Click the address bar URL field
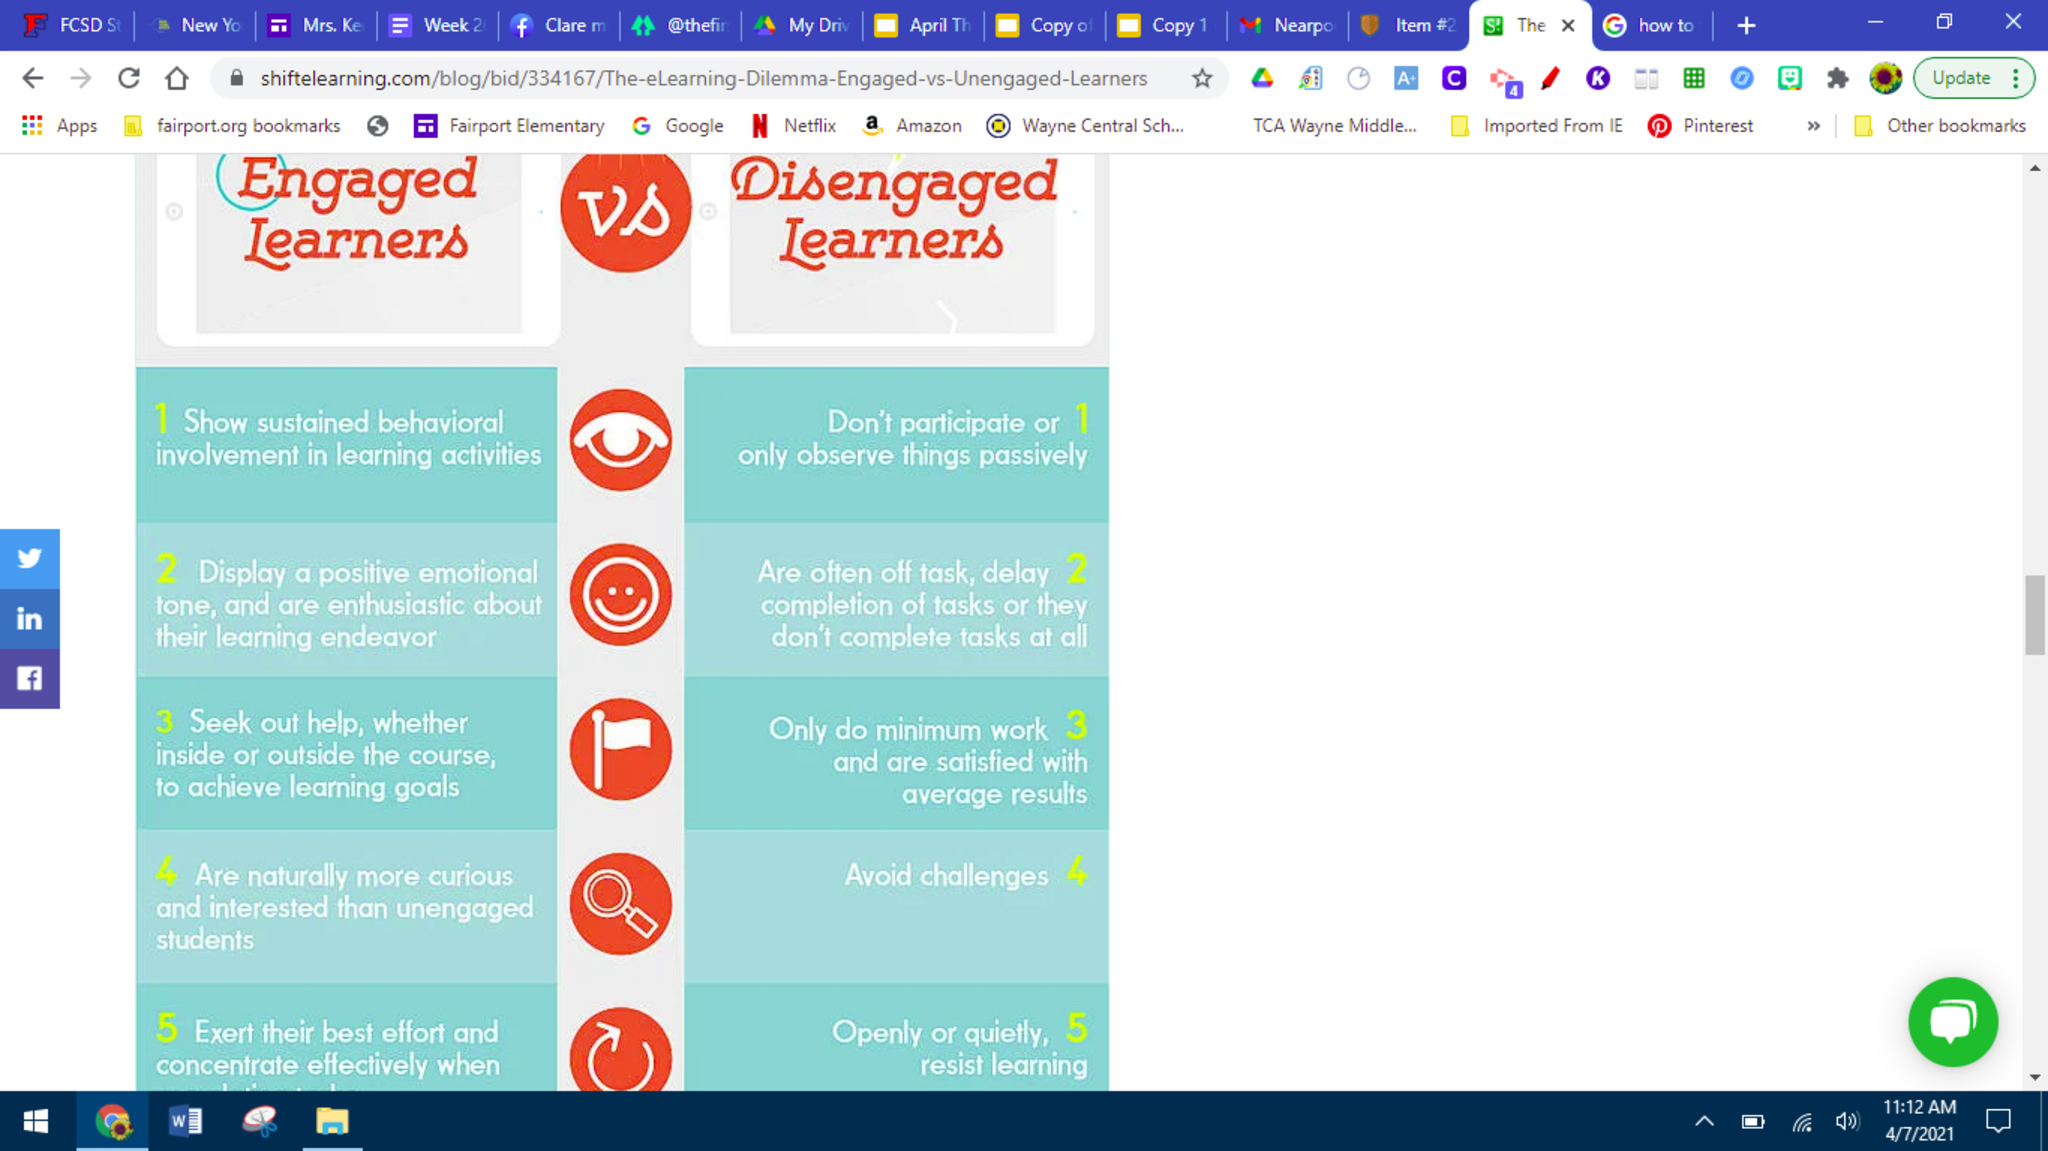 pos(703,78)
